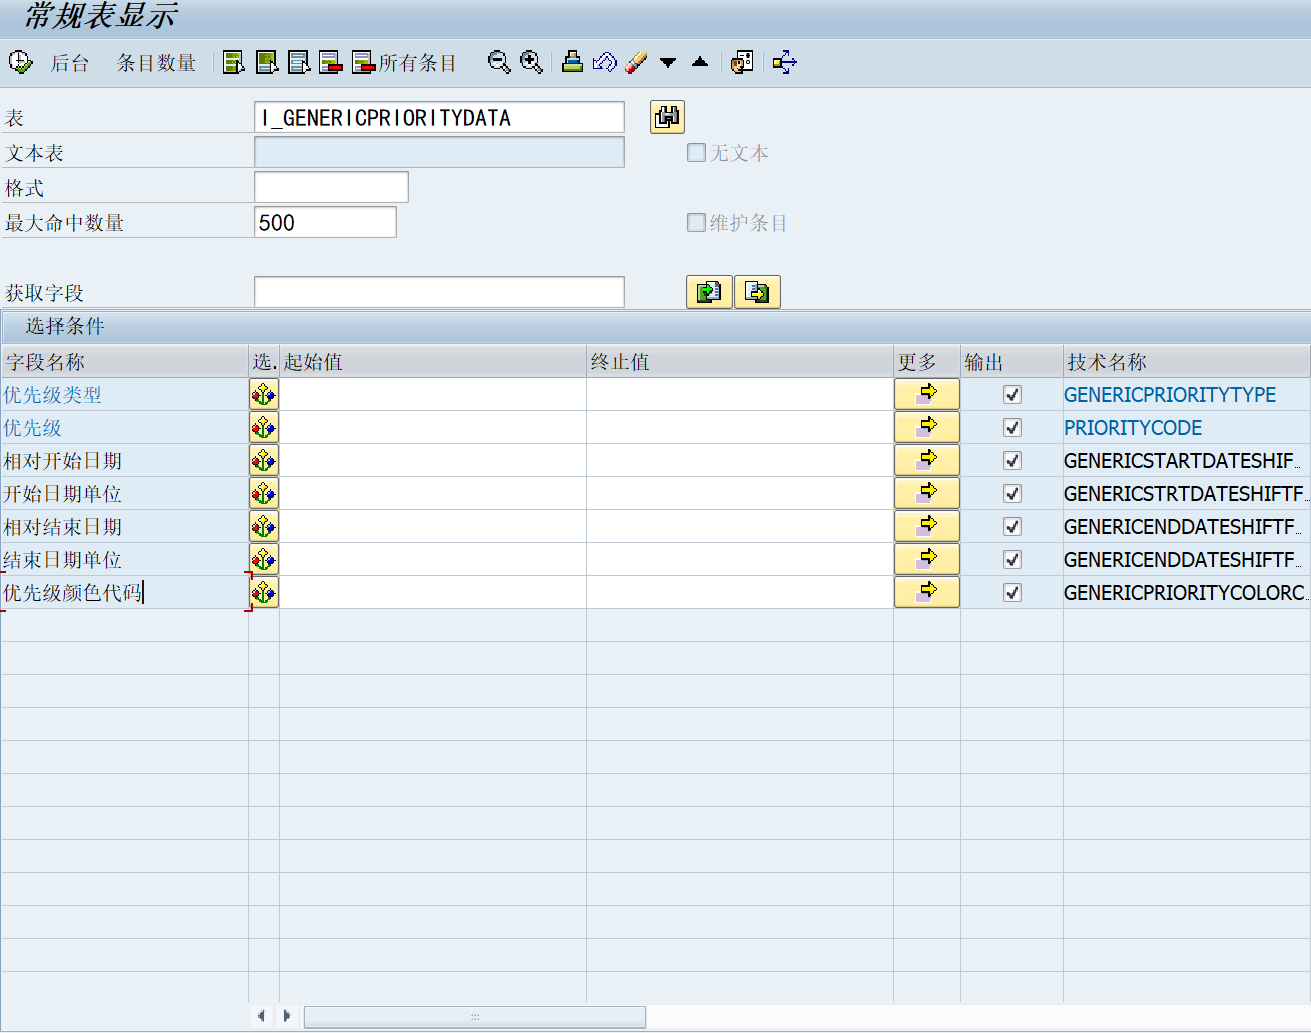Viewport: 1311px width, 1033px height.
Task: Click the 起始值 column header
Action: point(433,361)
